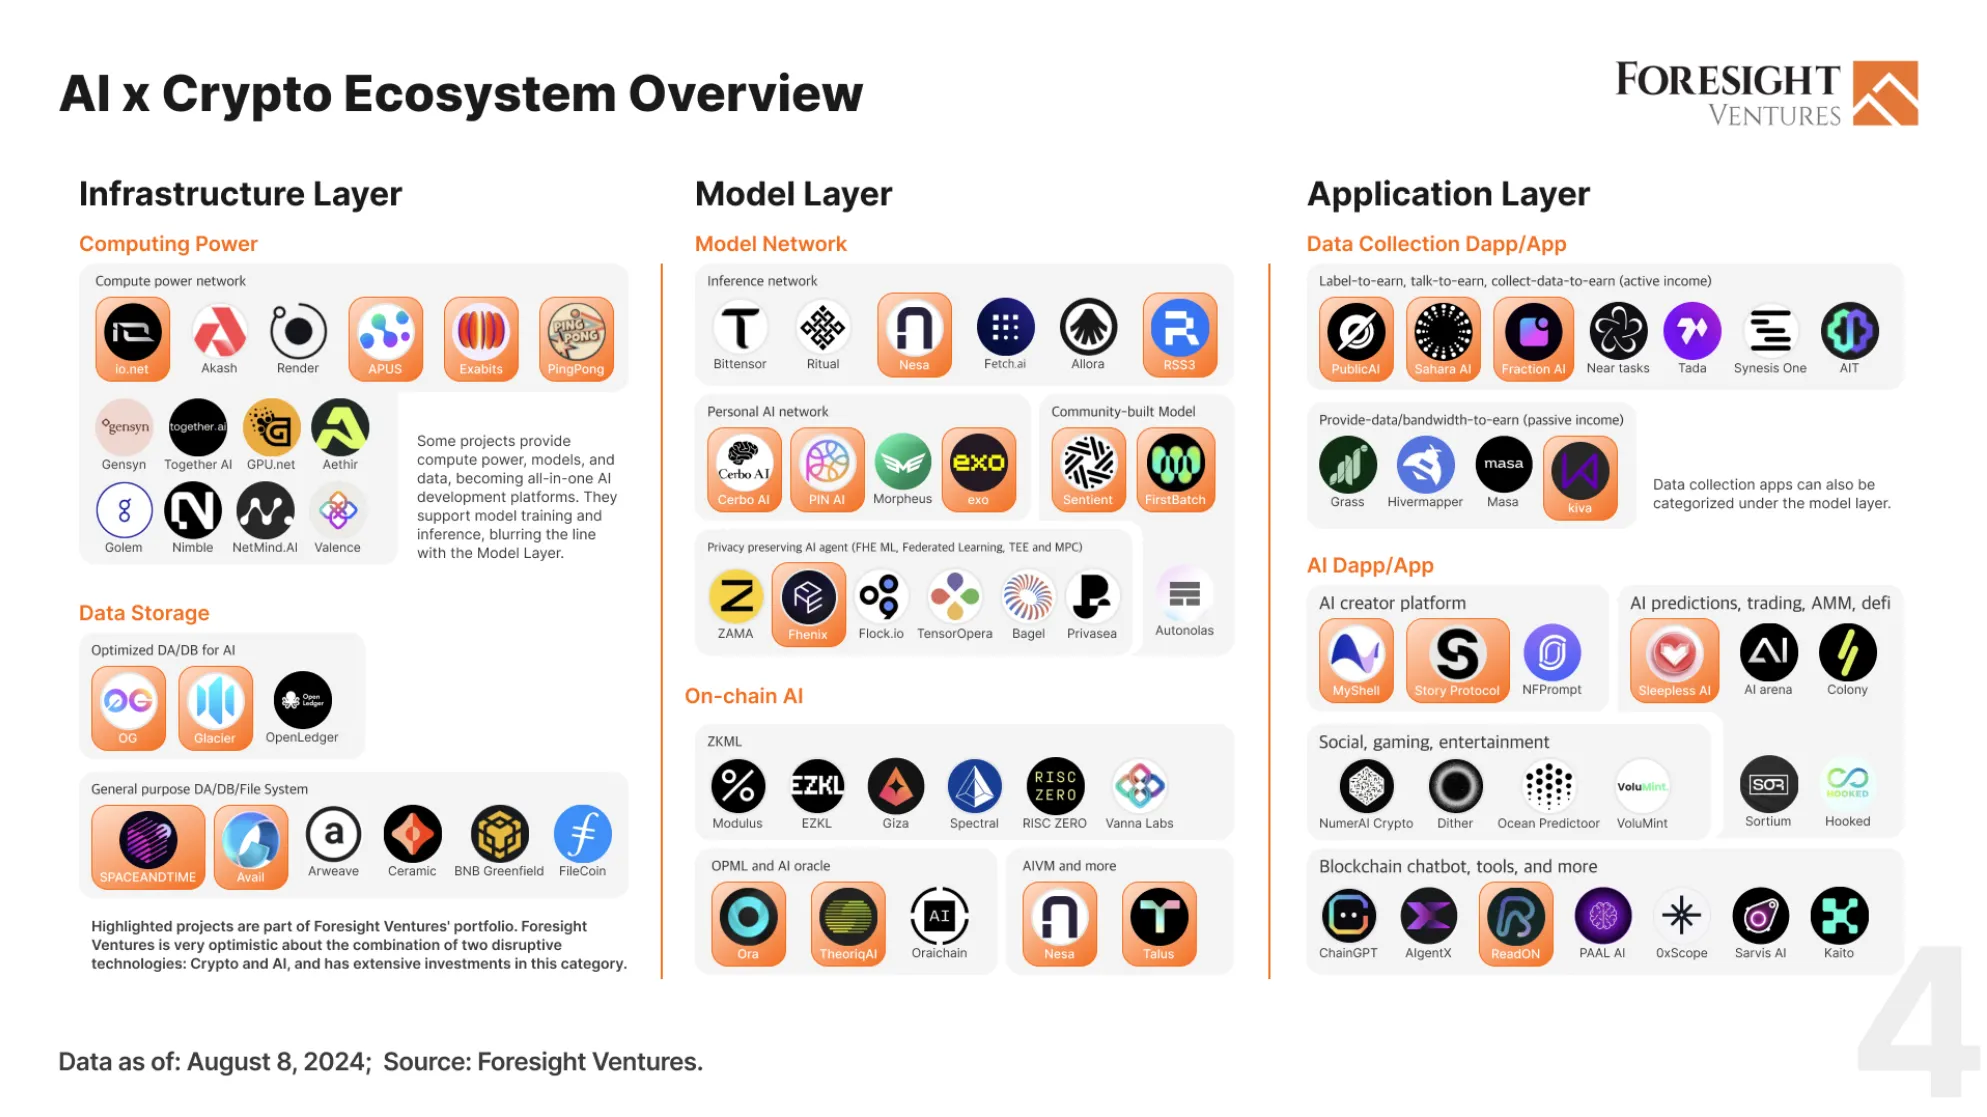Image resolution: width=1987 pixels, height=1117 pixels.
Task: Select the Morpheus green wings icon
Action: click(x=903, y=462)
